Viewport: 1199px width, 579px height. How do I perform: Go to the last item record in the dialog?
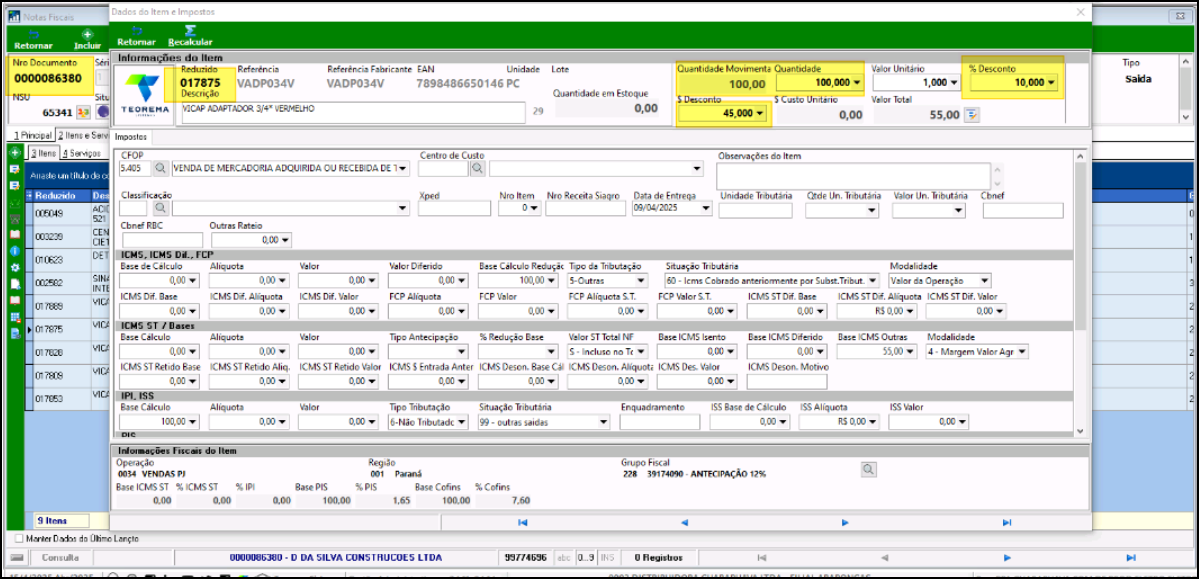tap(1006, 522)
